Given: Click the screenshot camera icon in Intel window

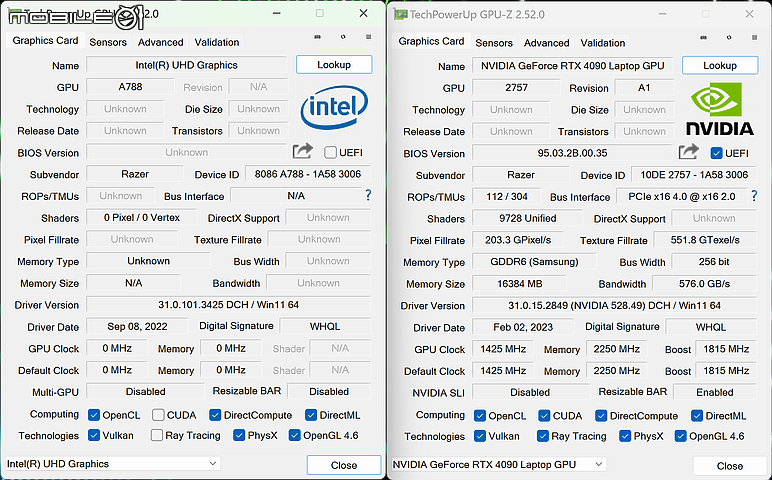Looking at the screenshot, I should (318, 37).
